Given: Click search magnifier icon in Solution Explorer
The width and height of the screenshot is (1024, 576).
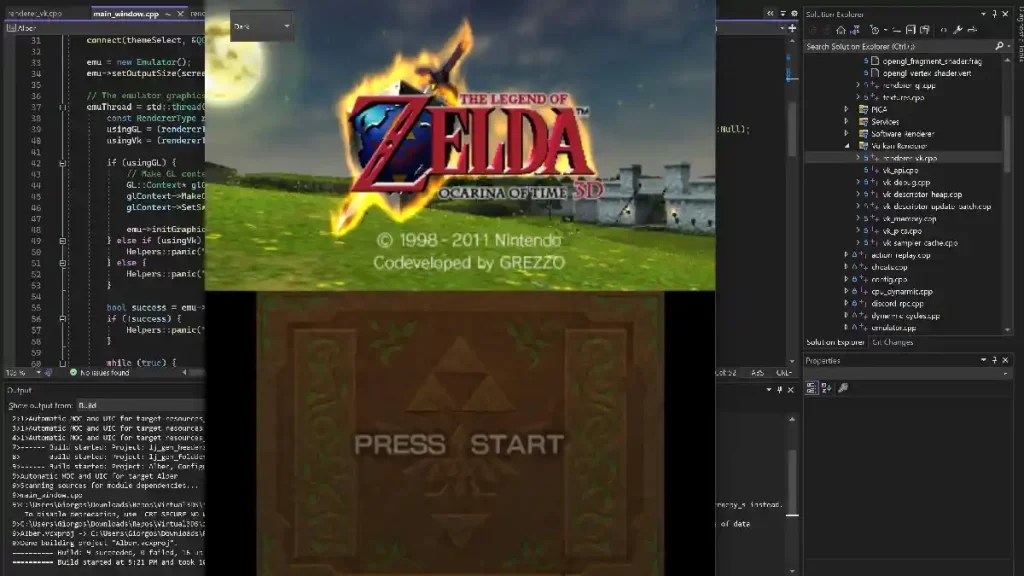Looking at the screenshot, I should click(999, 46).
